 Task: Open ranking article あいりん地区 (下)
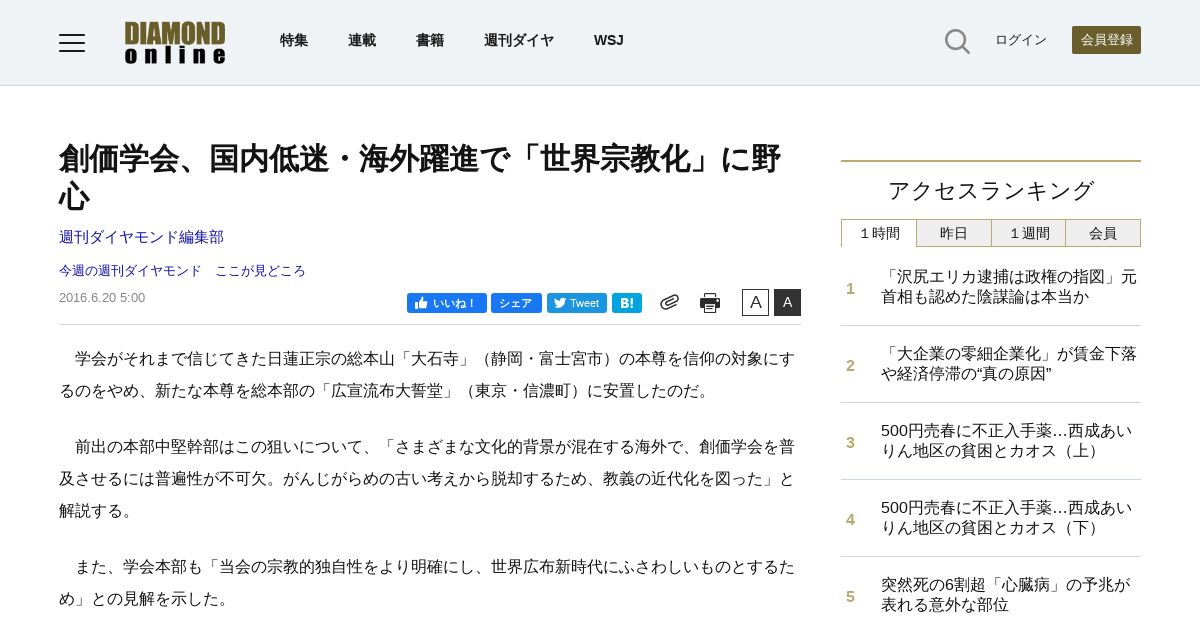point(1007,518)
